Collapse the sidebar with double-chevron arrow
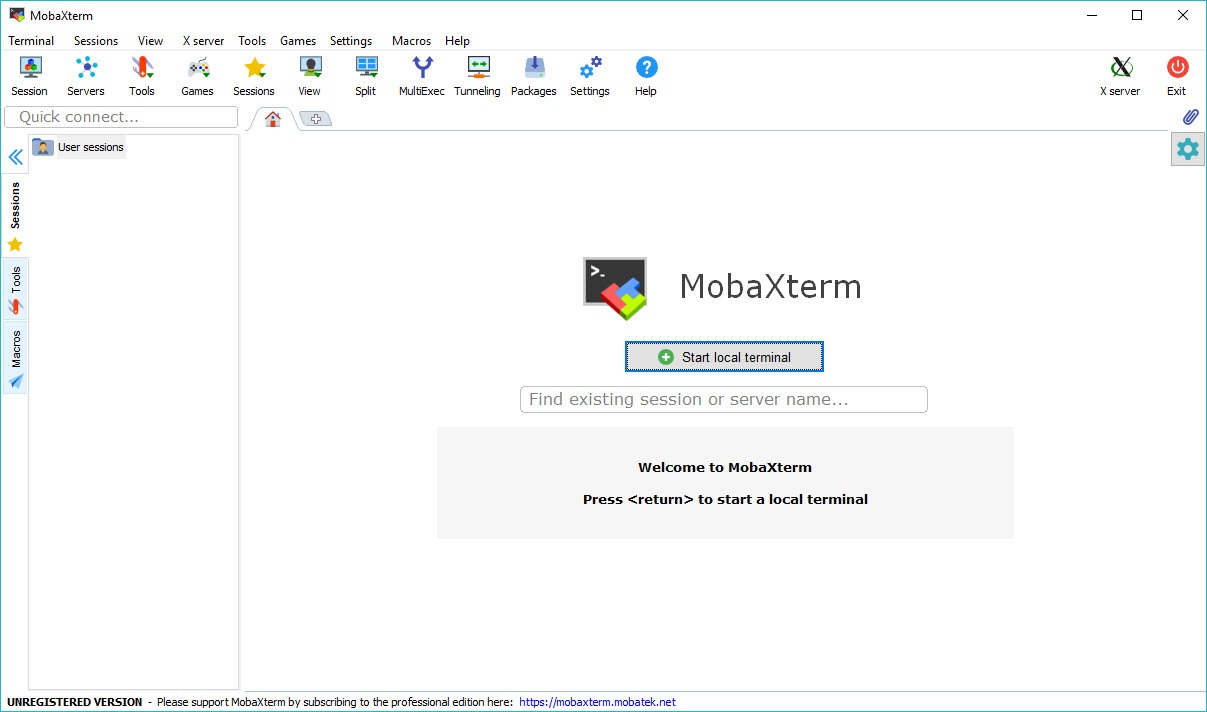This screenshot has width=1207, height=712. pyautogui.click(x=15, y=157)
